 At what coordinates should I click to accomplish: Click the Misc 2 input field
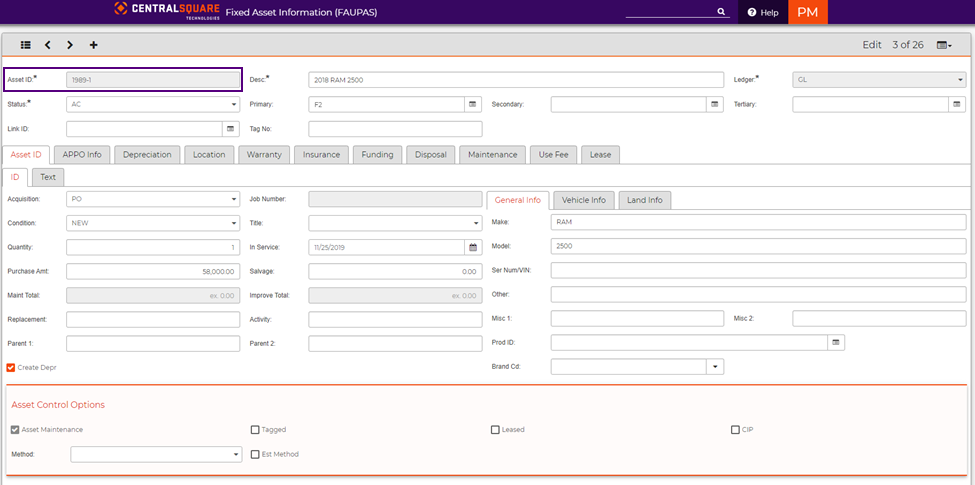coord(879,319)
